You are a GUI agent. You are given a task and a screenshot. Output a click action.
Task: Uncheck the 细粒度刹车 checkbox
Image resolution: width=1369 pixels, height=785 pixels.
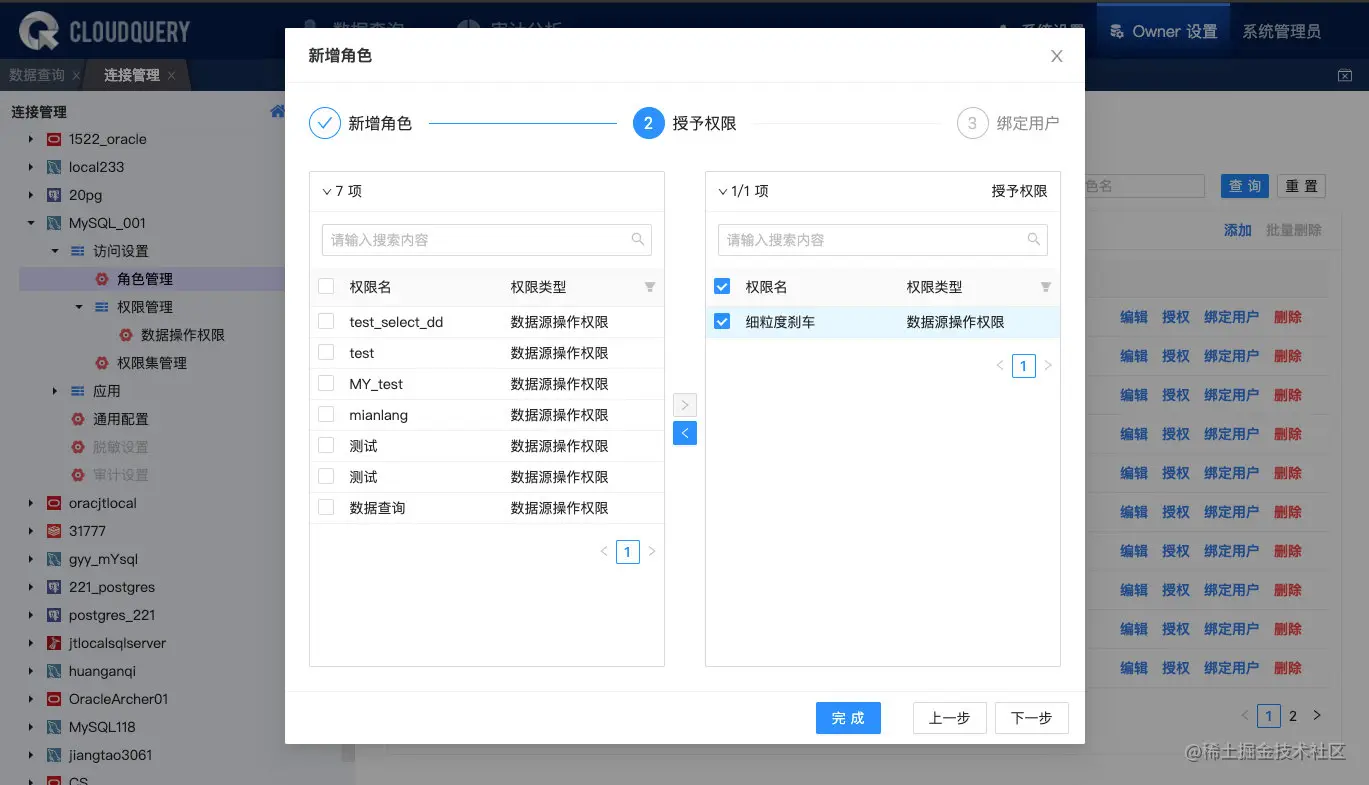(722, 322)
